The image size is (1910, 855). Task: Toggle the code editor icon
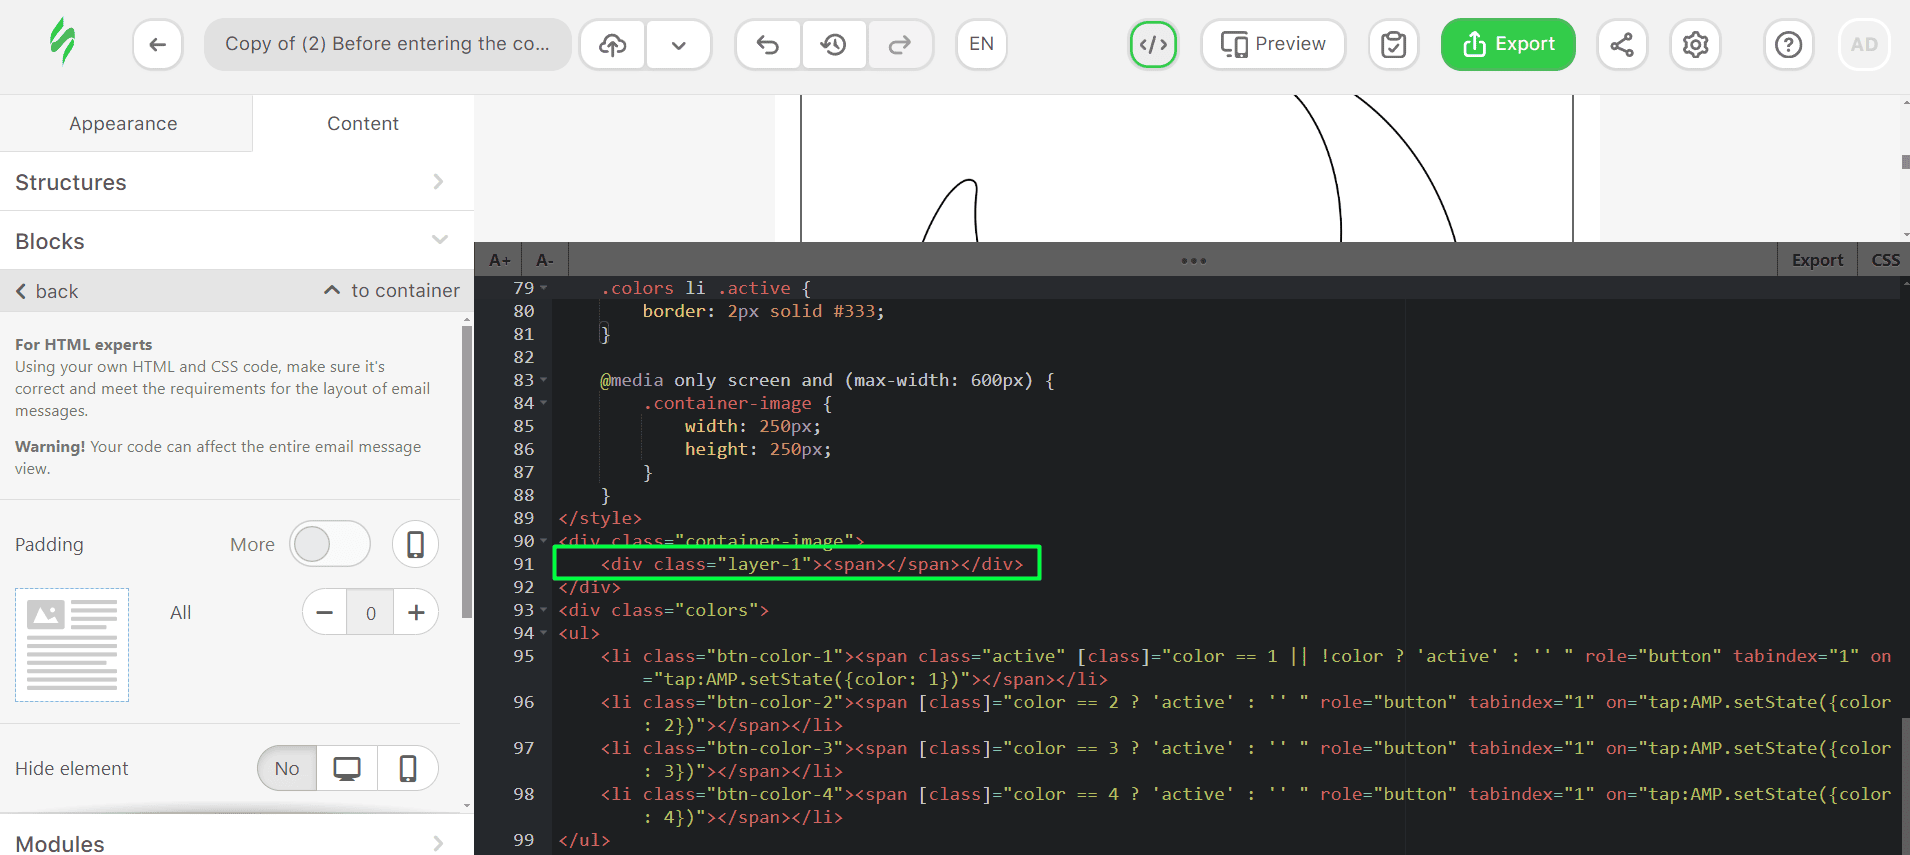point(1153,44)
